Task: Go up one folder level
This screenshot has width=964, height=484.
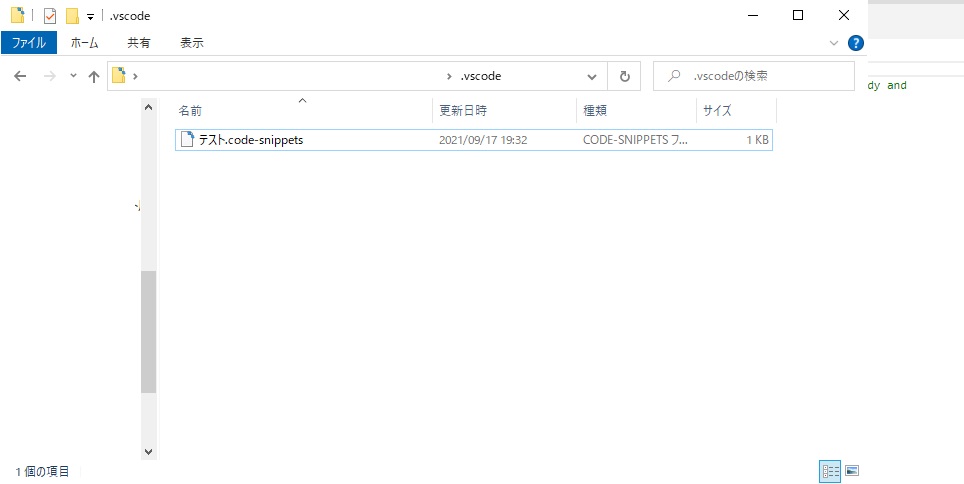Action: pos(93,76)
